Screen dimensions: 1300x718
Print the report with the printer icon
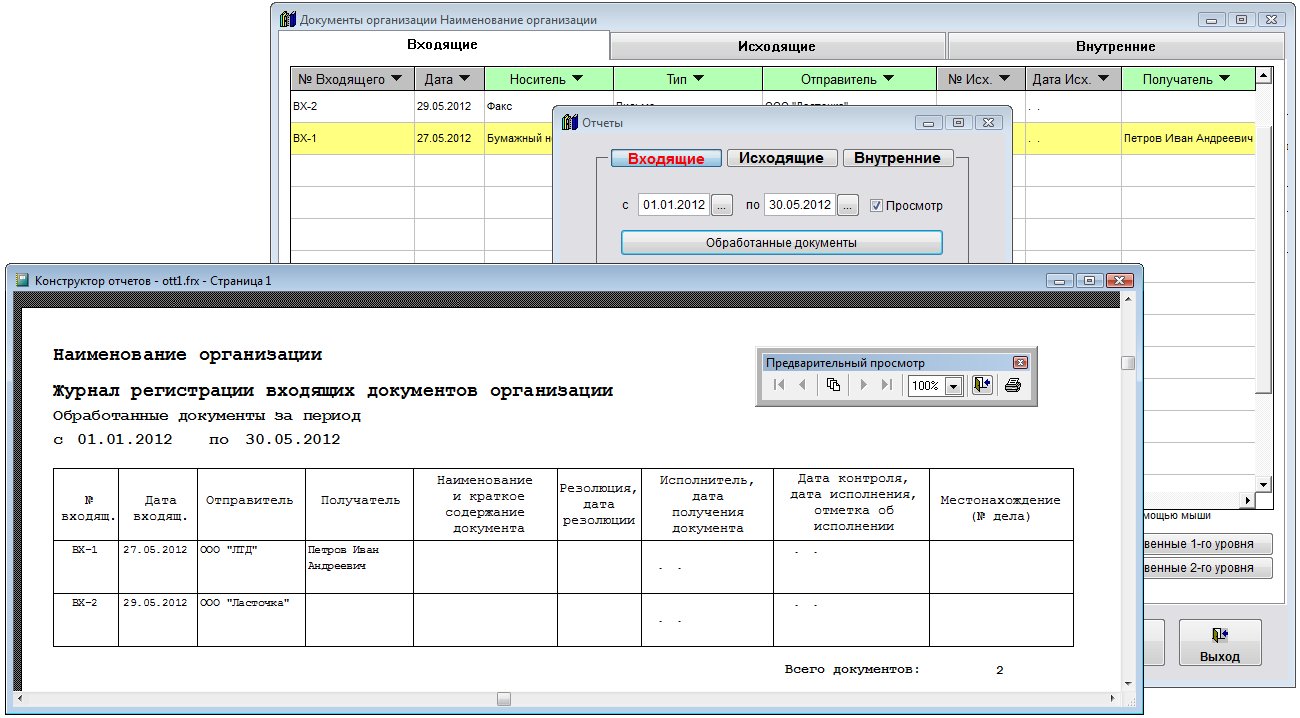pyautogui.click(x=1013, y=385)
